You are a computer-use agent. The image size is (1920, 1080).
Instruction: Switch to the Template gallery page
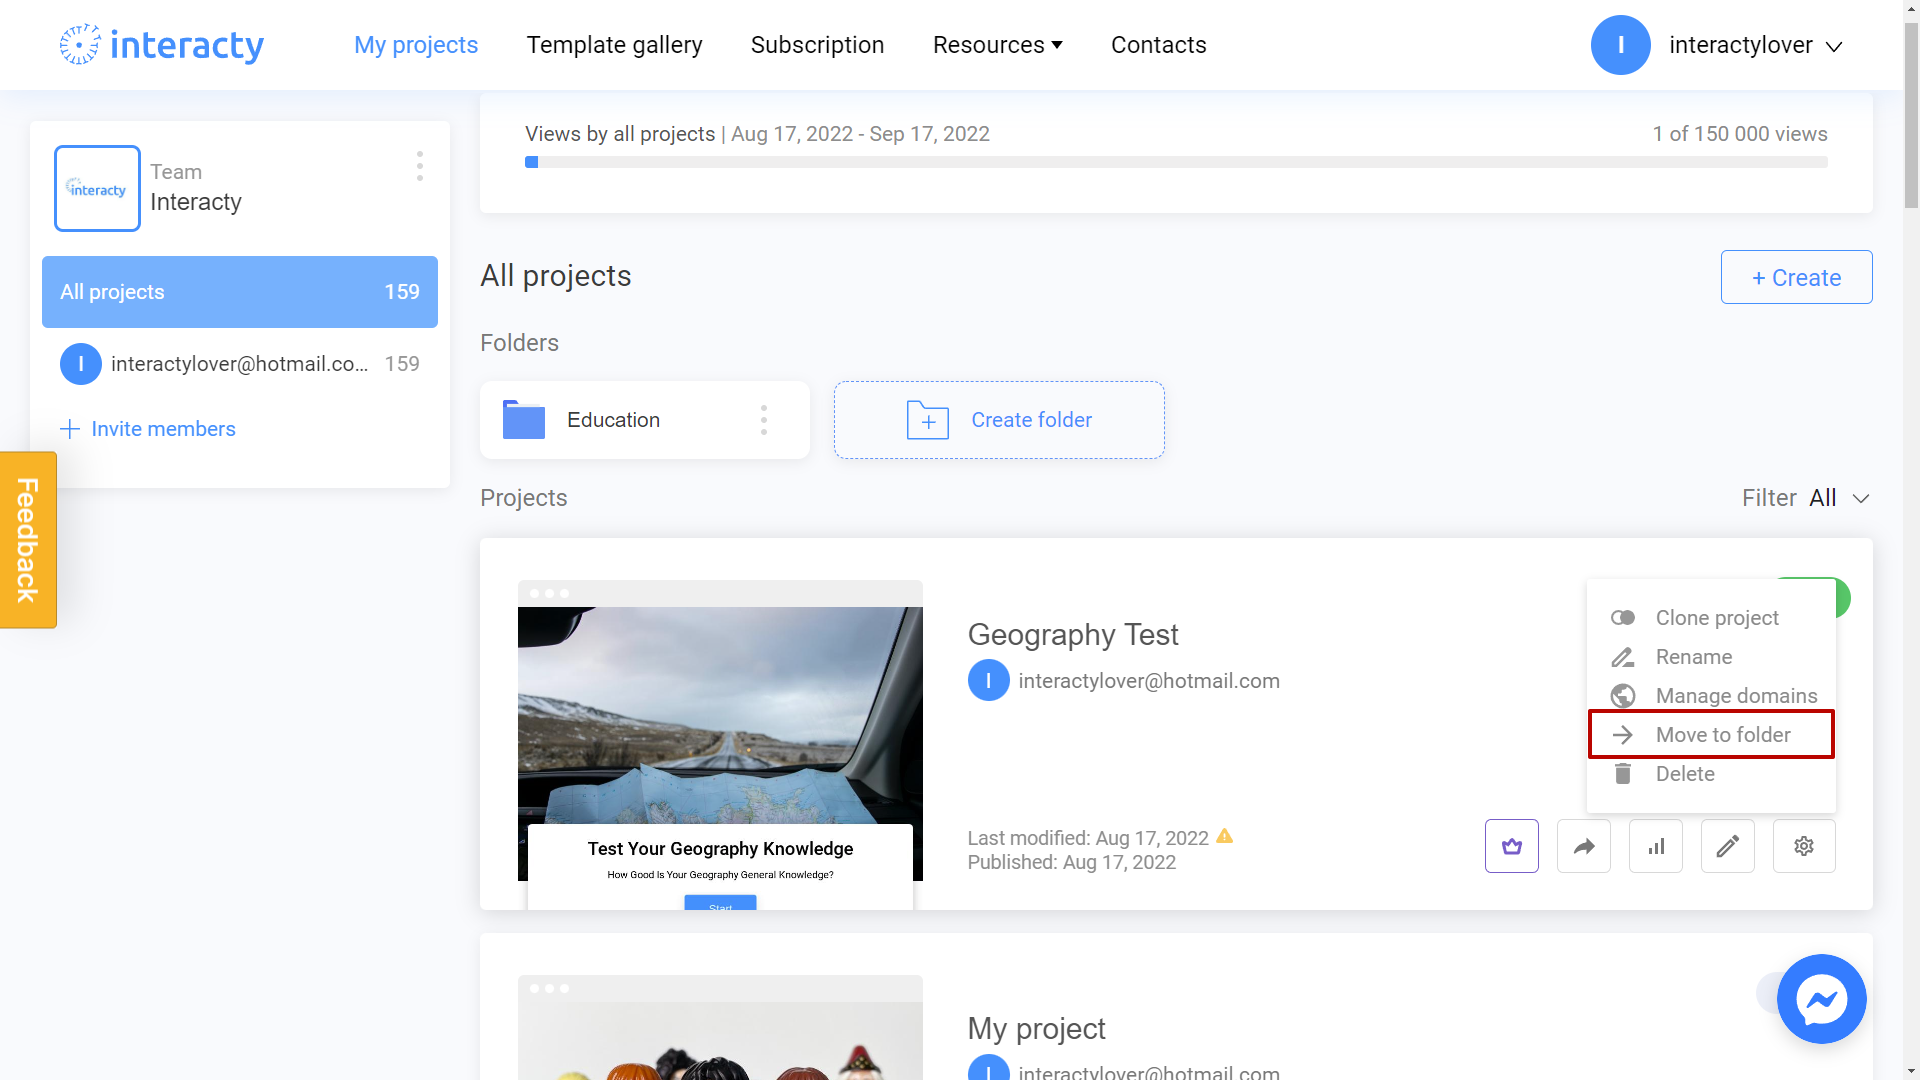(x=615, y=44)
